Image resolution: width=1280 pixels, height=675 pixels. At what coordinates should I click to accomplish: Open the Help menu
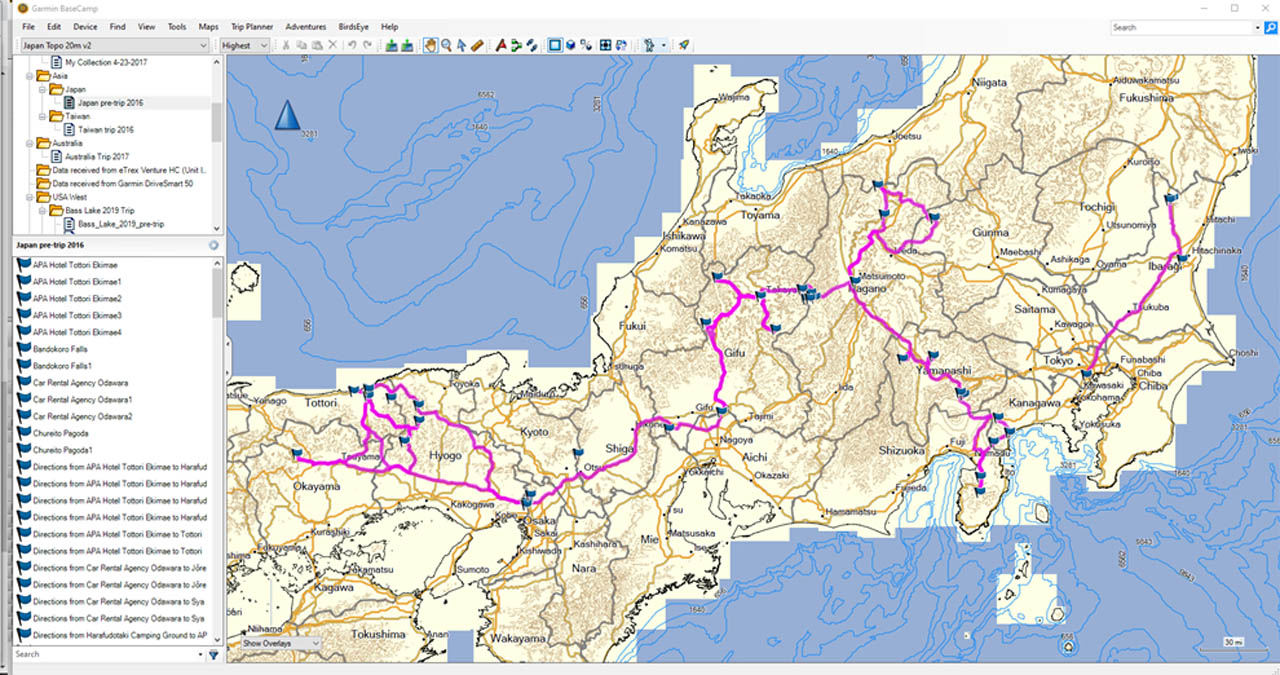[x=389, y=27]
